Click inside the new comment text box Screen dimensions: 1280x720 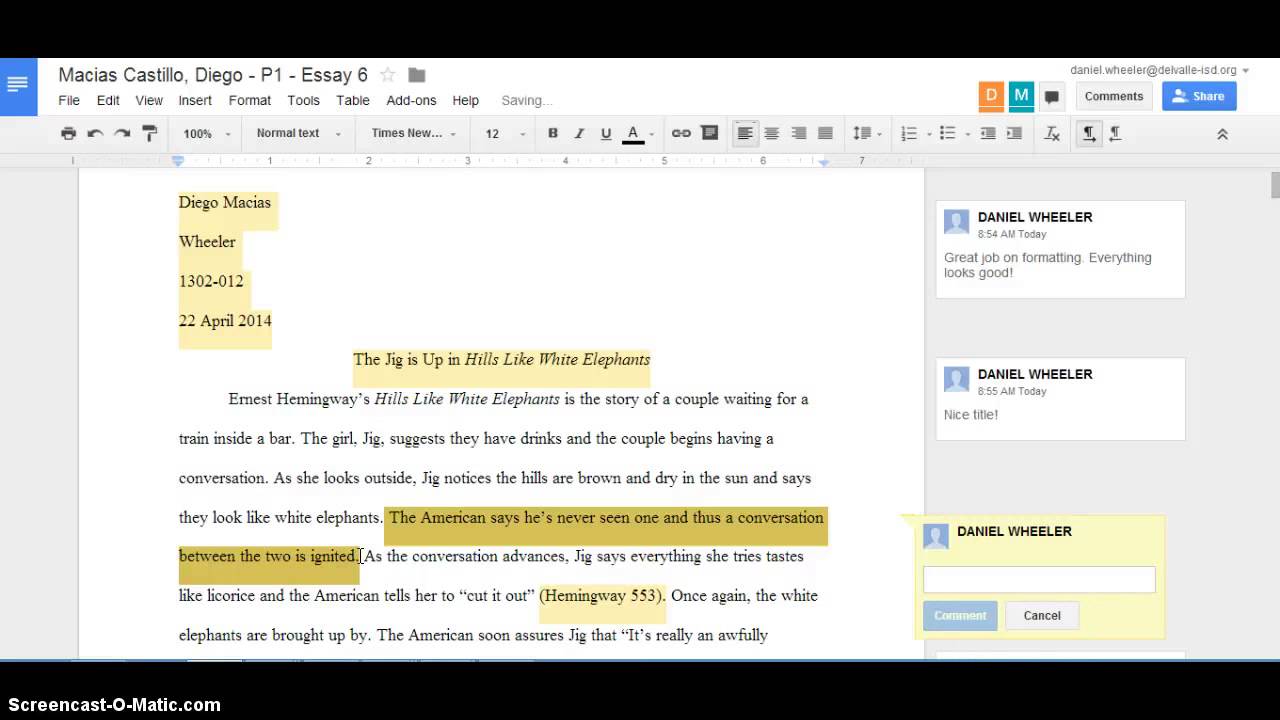click(x=1038, y=579)
